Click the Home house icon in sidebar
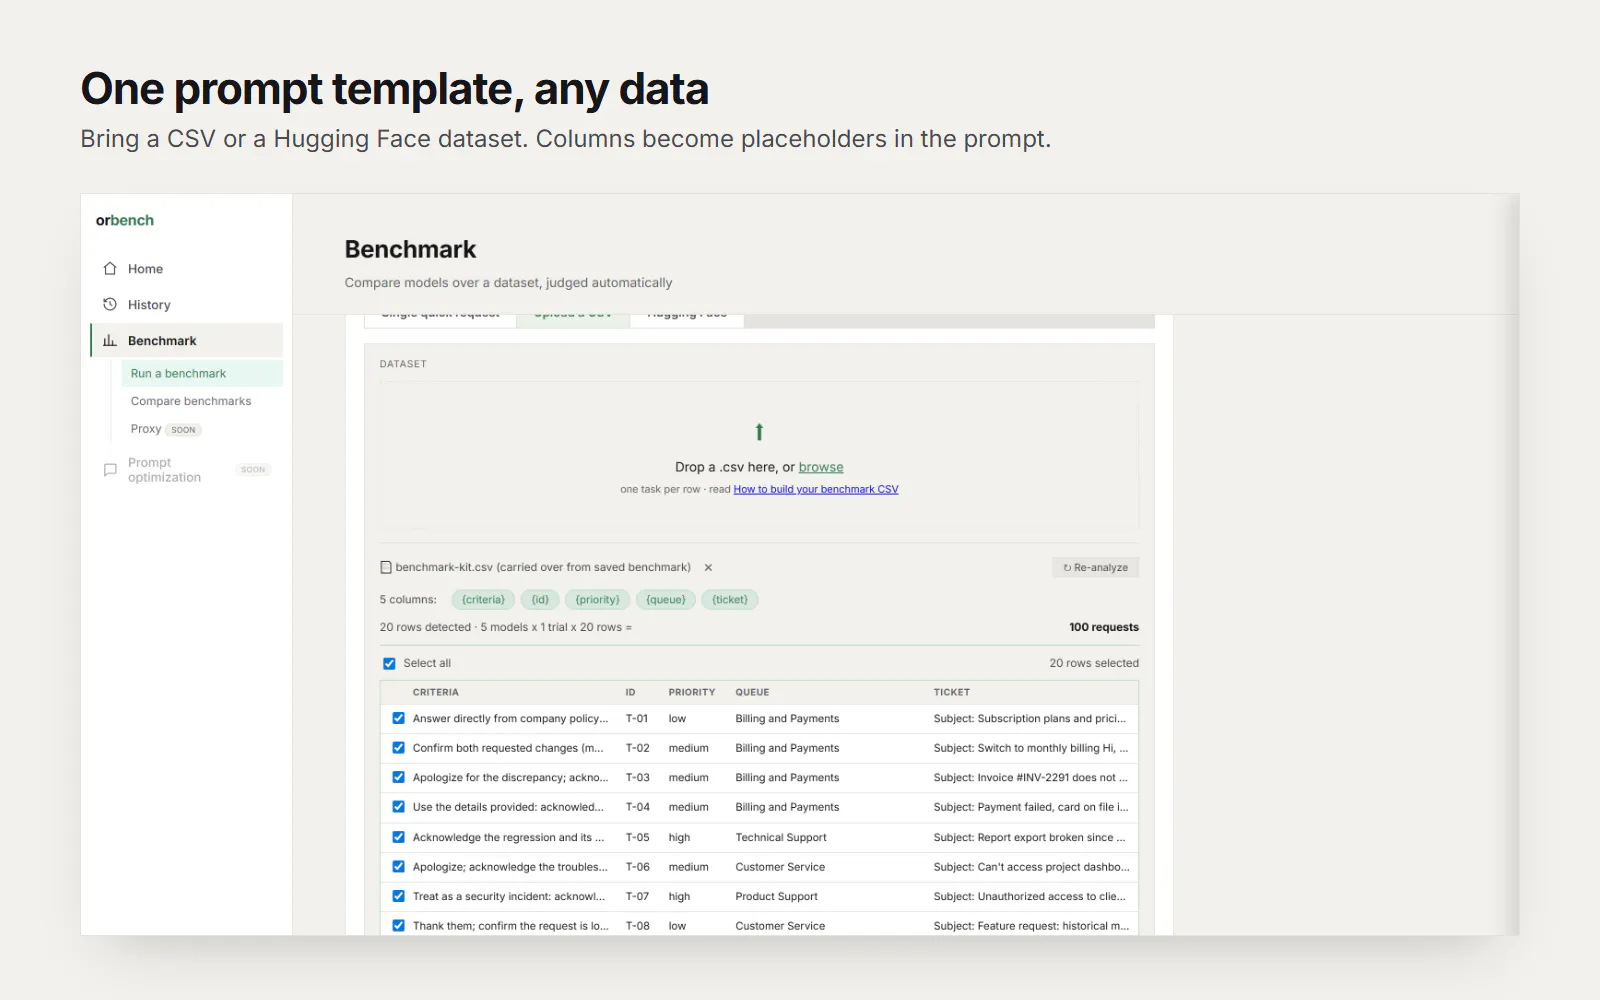Screen dimensions: 1600x1000 [x=110, y=269]
